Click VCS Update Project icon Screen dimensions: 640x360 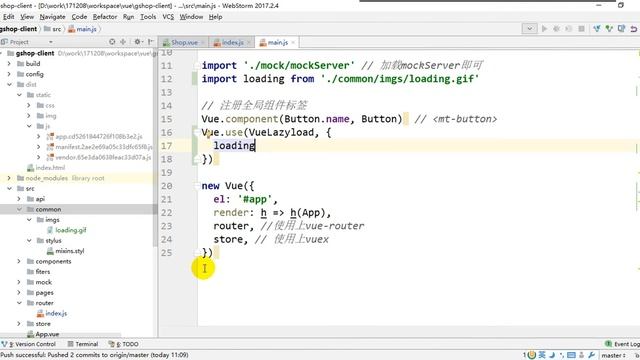597,29
